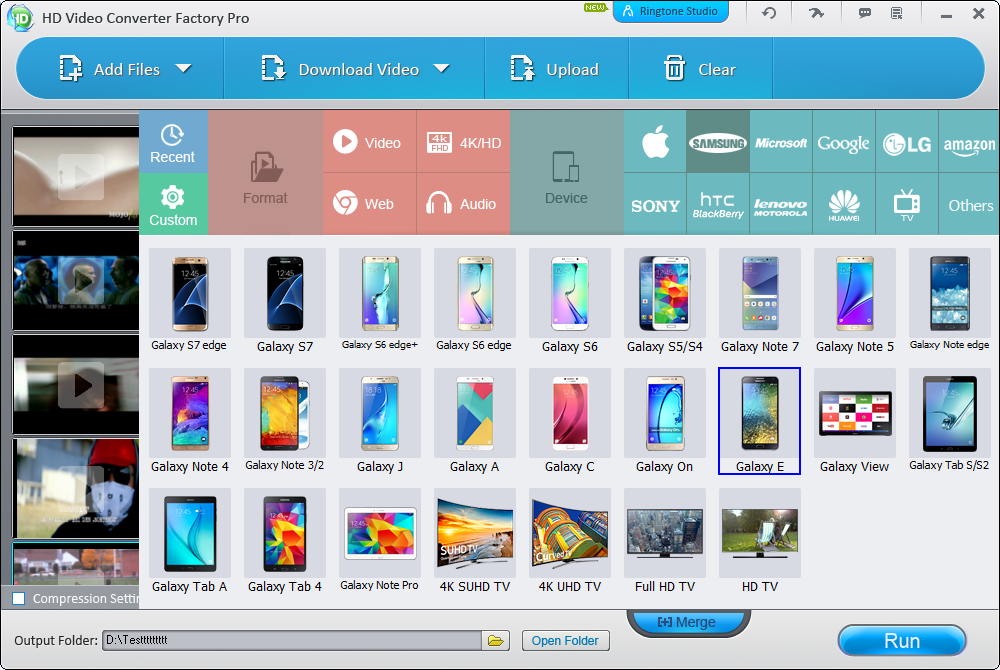Open the Sony device category

(x=655, y=204)
